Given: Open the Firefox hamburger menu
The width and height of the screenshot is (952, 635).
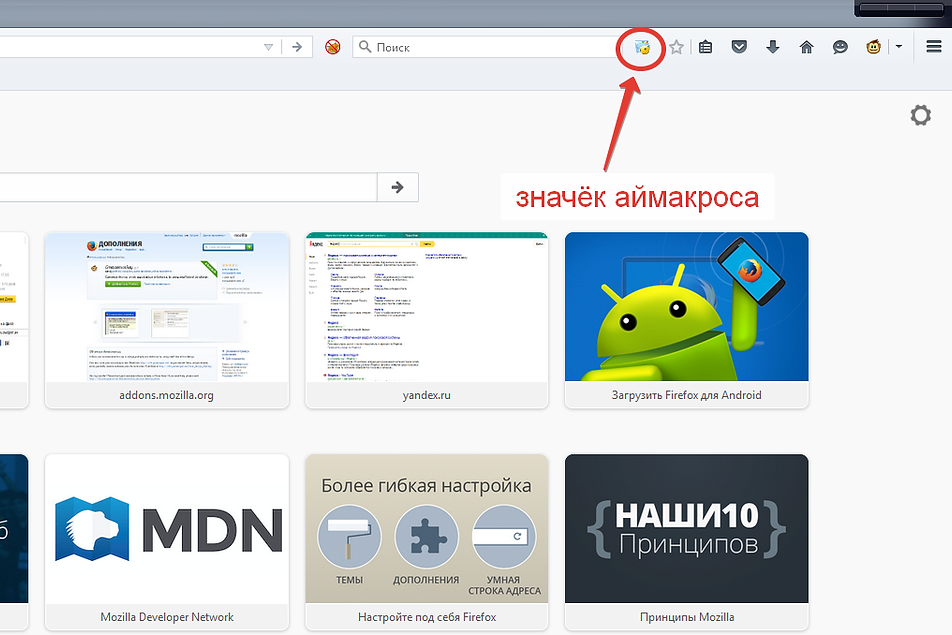Looking at the screenshot, I should pos(934,47).
